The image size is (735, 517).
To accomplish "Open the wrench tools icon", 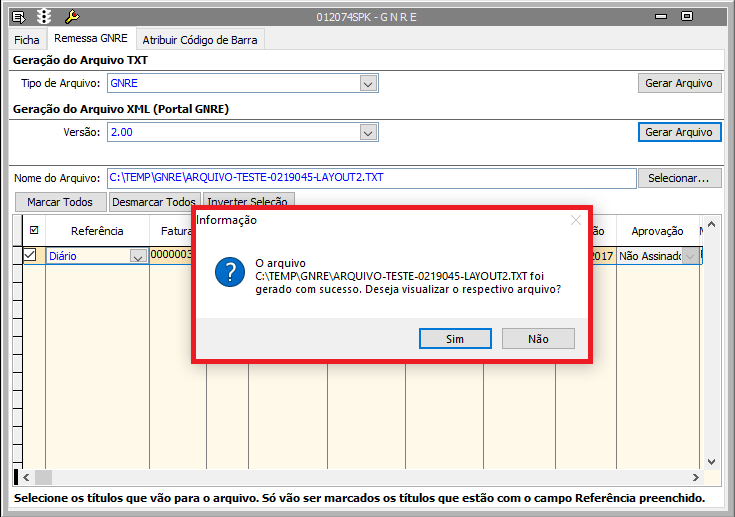I will pos(72,17).
